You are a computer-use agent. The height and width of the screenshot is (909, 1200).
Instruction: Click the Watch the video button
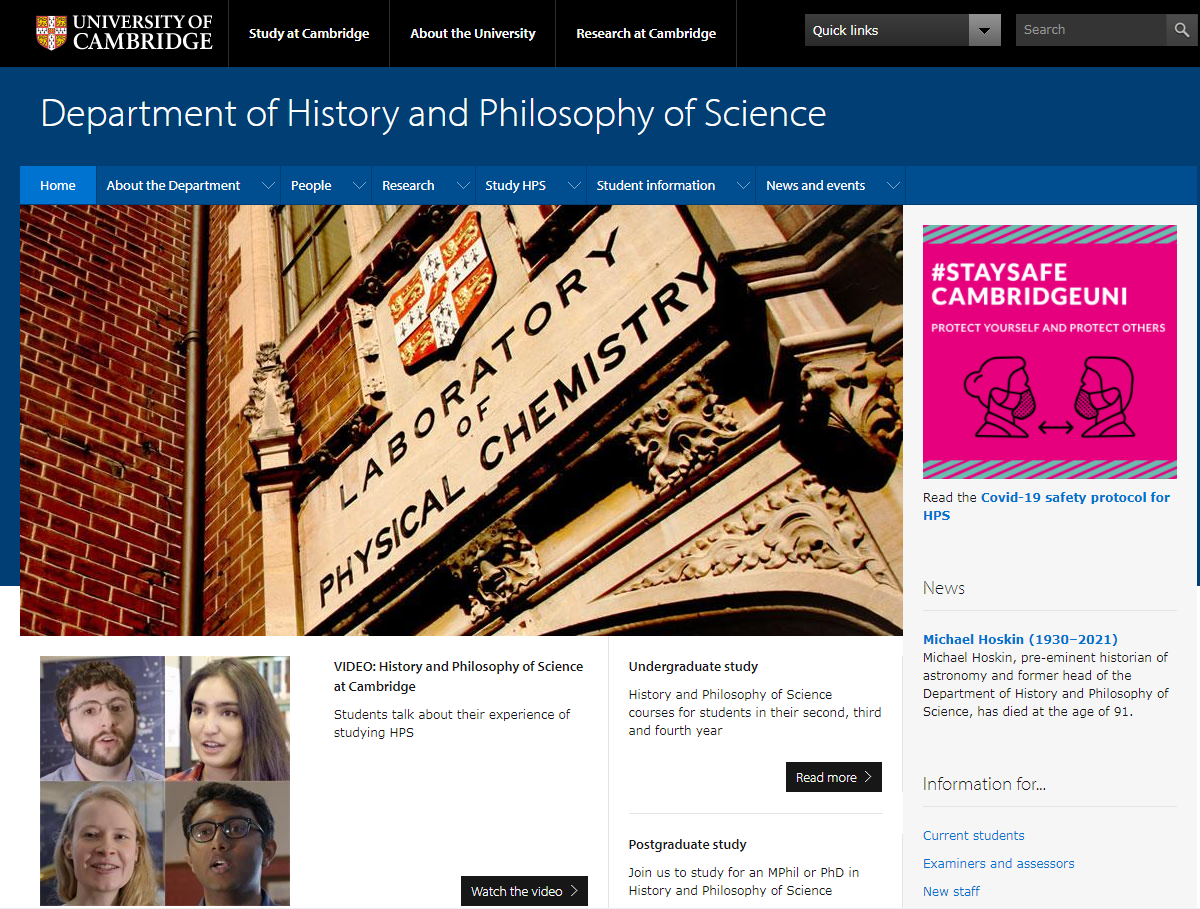click(x=523, y=891)
